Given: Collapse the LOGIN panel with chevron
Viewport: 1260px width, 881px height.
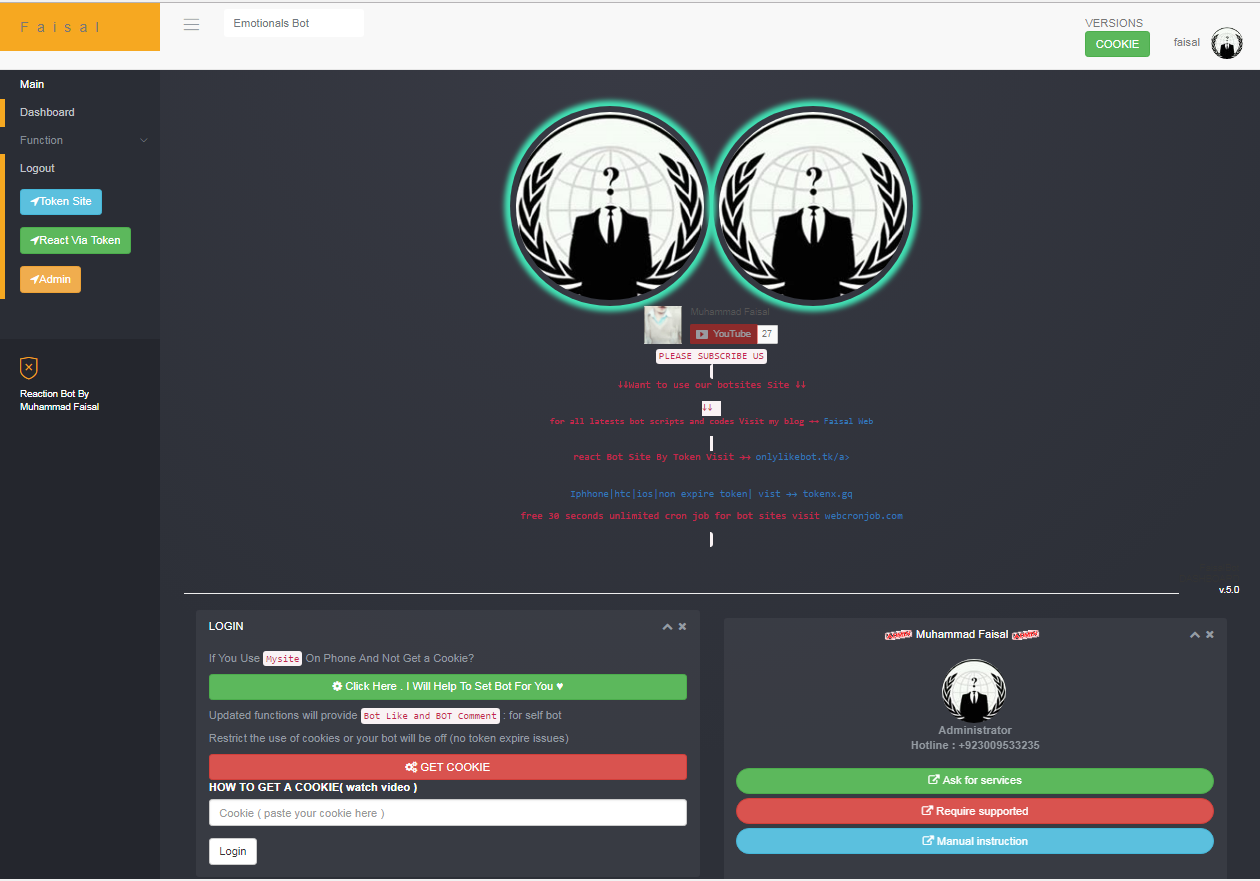Looking at the screenshot, I should 667,627.
